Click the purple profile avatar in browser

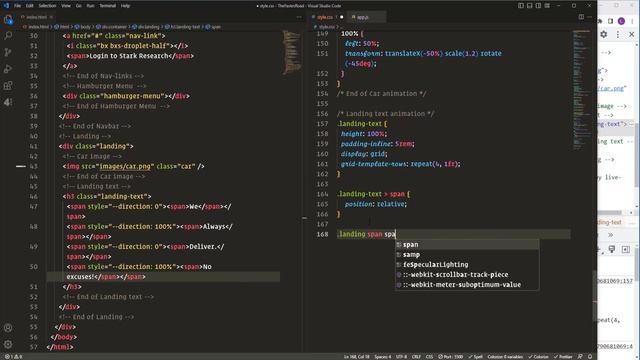[621, 21]
